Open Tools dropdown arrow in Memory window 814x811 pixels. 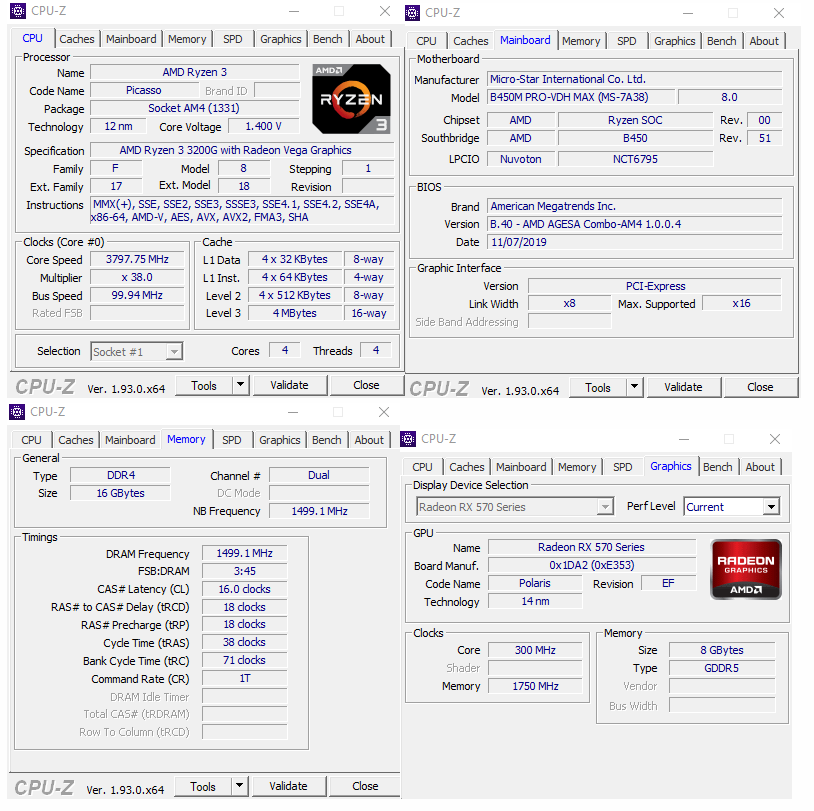(239, 786)
